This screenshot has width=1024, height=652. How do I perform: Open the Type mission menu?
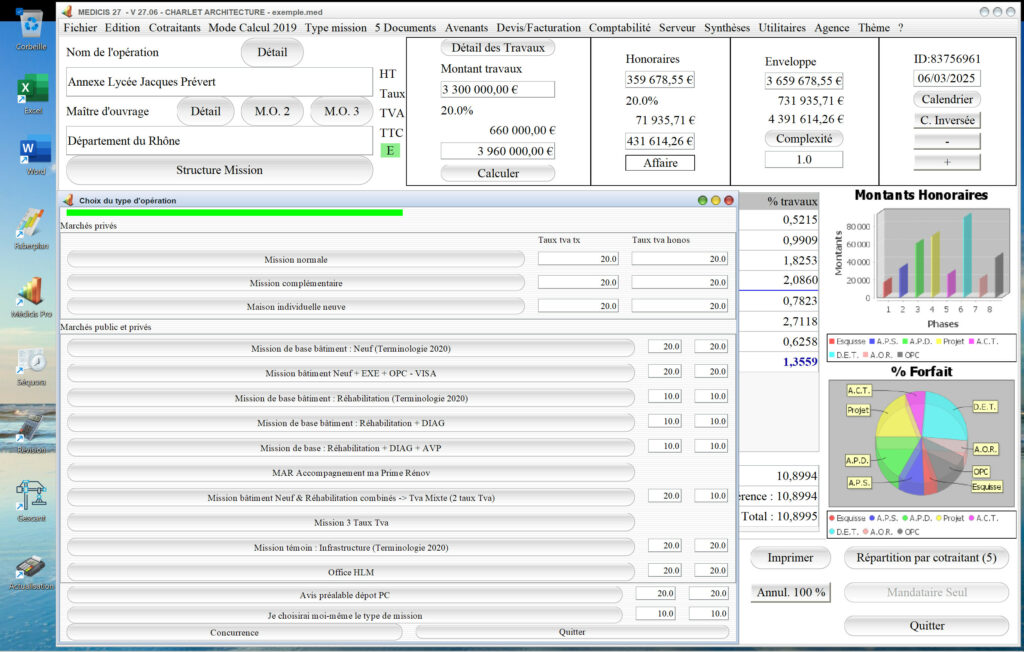pos(336,27)
